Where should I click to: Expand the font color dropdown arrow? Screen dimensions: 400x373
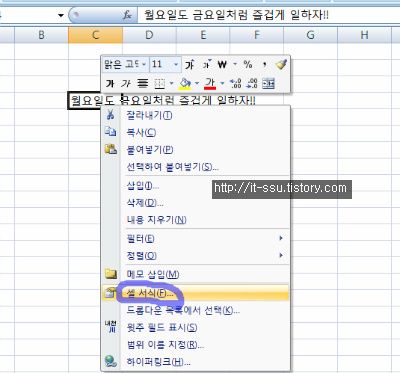pyautogui.click(x=222, y=83)
